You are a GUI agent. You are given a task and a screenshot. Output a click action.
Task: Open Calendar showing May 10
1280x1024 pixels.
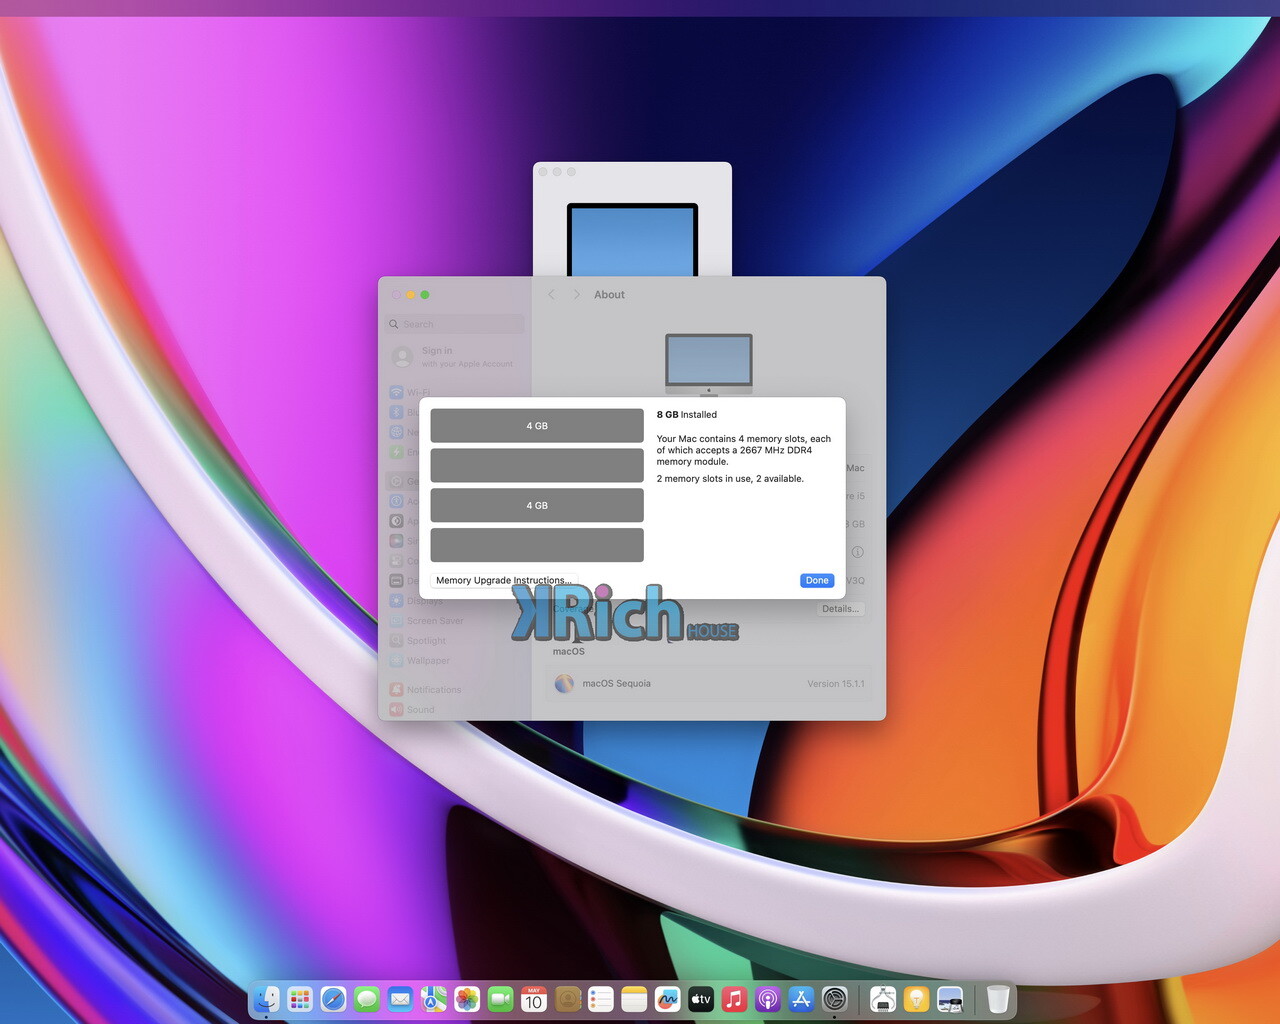pos(534,999)
